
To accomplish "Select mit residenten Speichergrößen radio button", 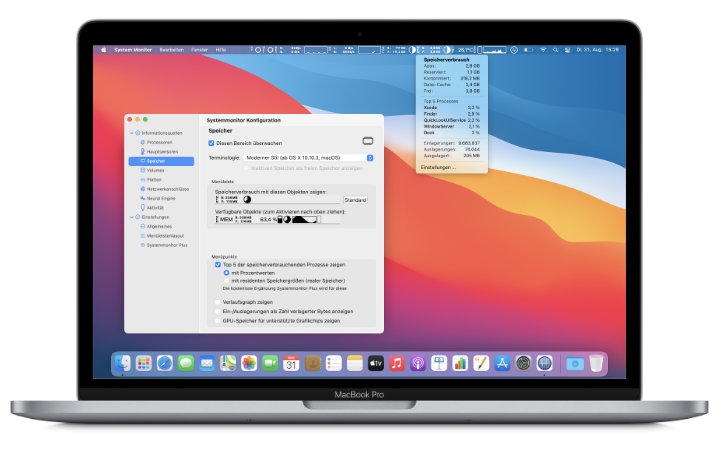I will click(x=226, y=281).
